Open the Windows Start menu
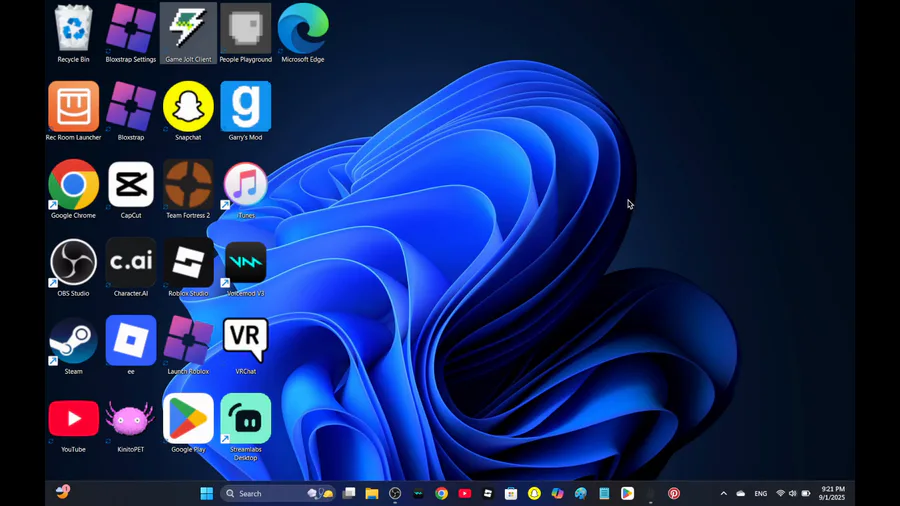This screenshot has height=506, width=900. 207,493
